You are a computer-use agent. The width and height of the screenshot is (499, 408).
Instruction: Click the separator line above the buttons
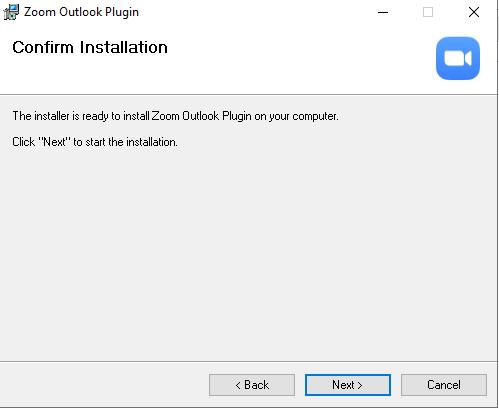coord(248,361)
